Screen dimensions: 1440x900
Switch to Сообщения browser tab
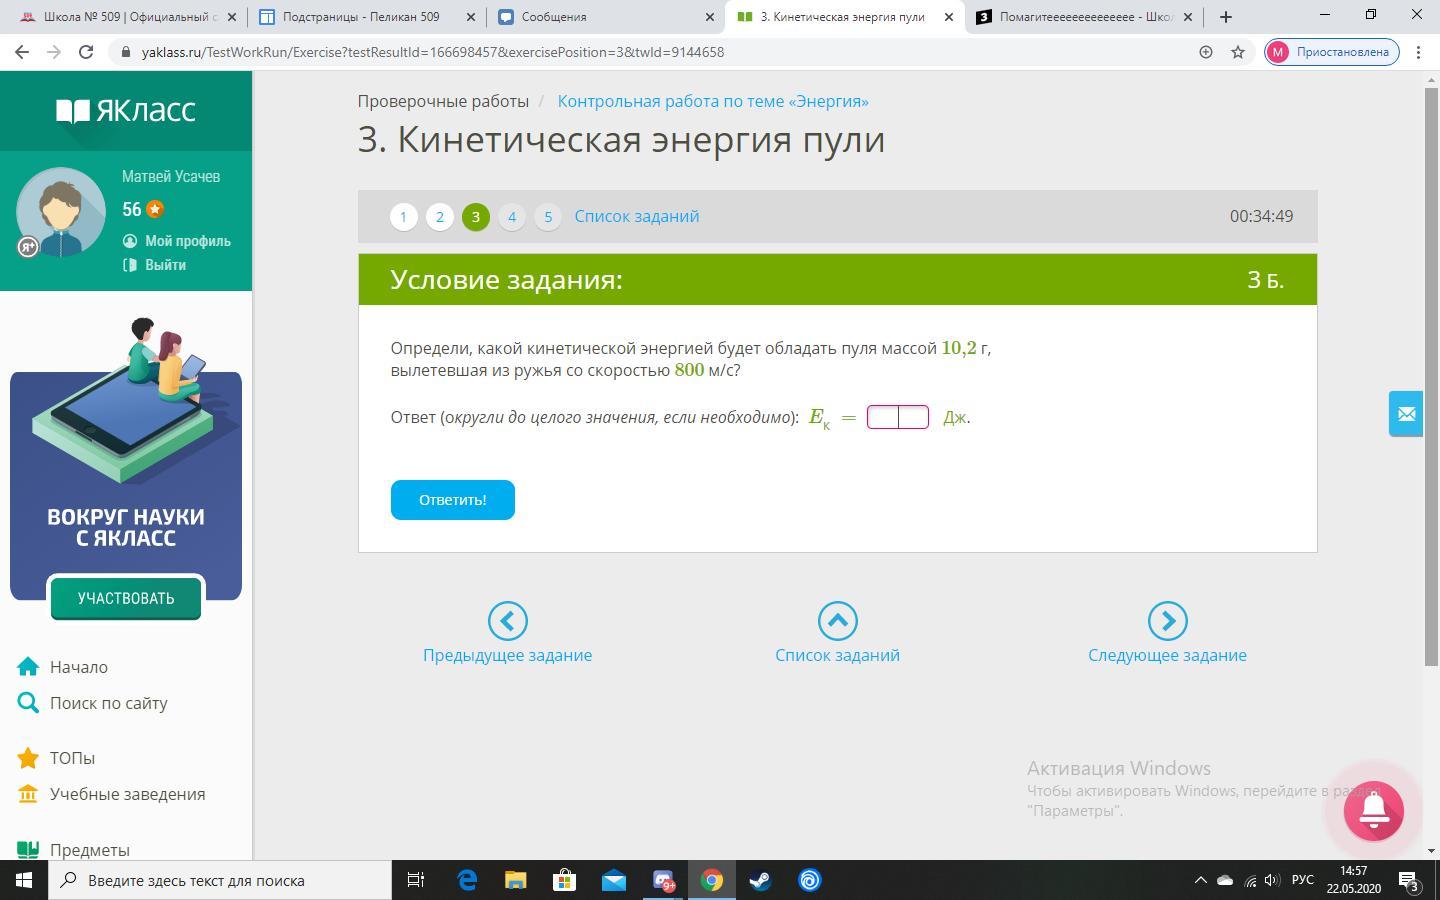[x=605, y=17]
